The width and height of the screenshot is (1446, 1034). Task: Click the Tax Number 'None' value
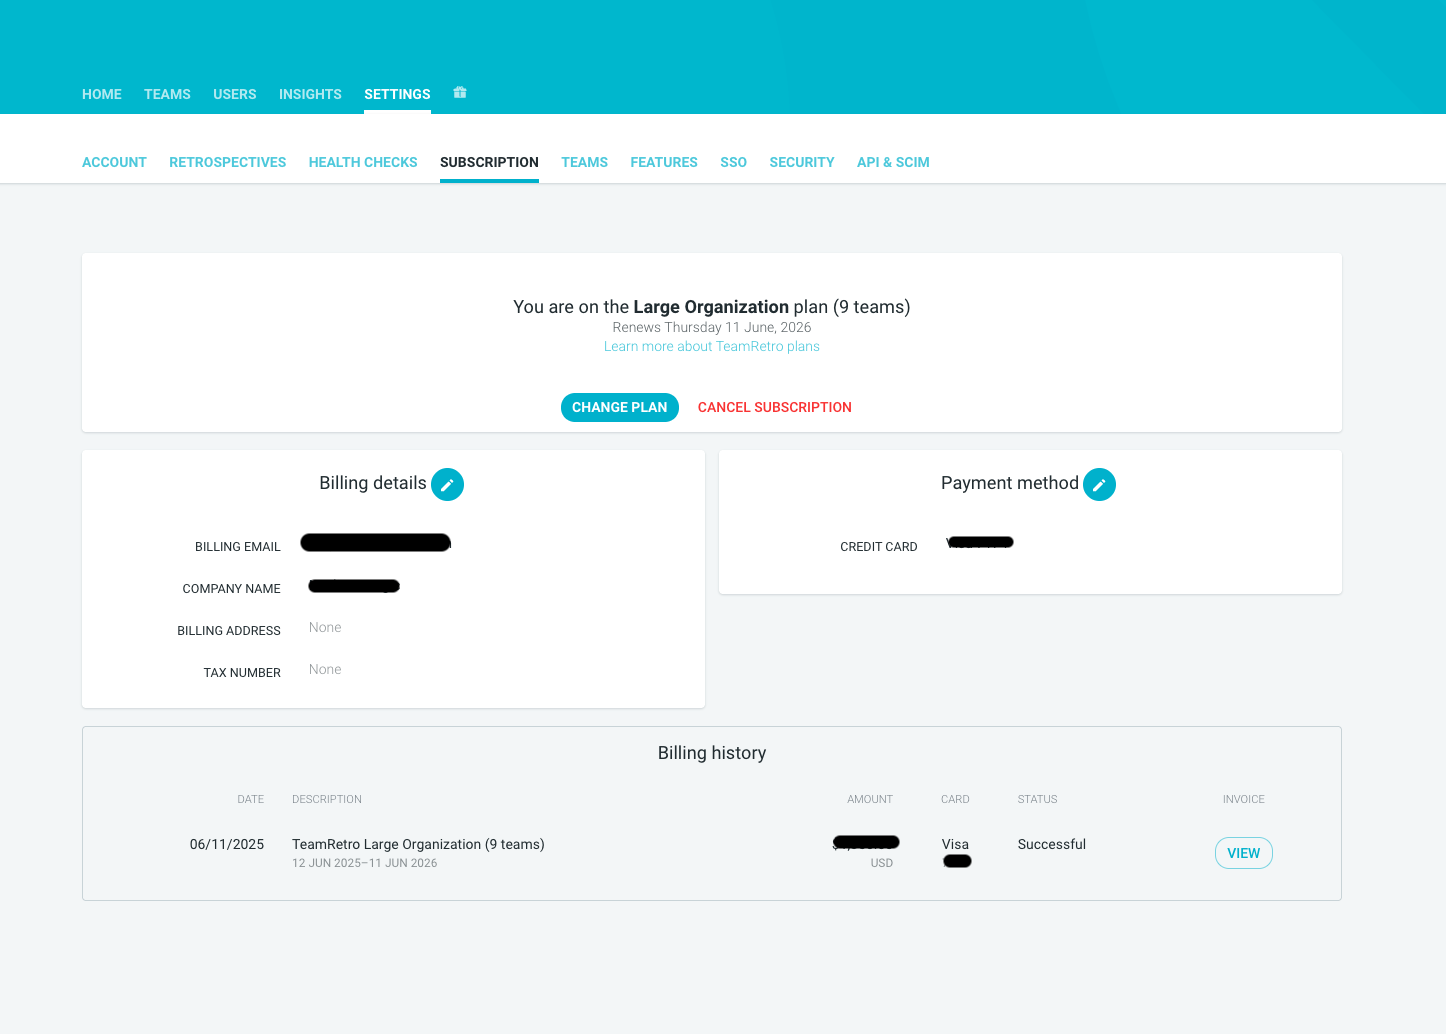coord(325,669)
